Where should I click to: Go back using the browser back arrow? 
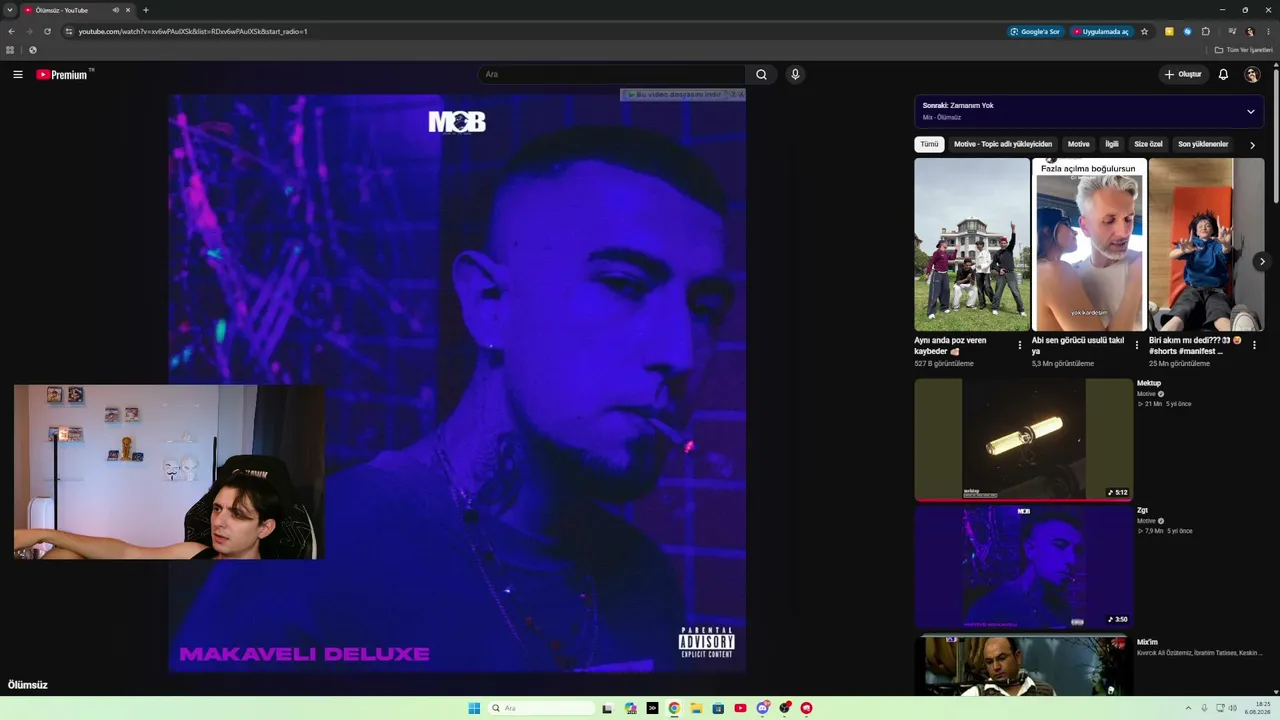click(x=11, y=31)
